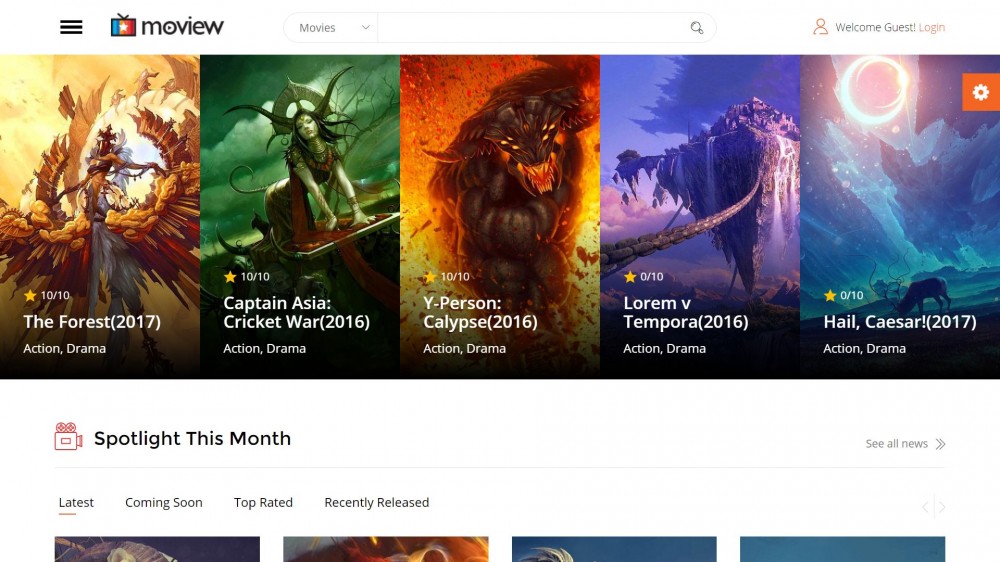This screenshot has height=562, width=1000.
Task: Expand the Movies category dropdown
Action: pos(331,27)
